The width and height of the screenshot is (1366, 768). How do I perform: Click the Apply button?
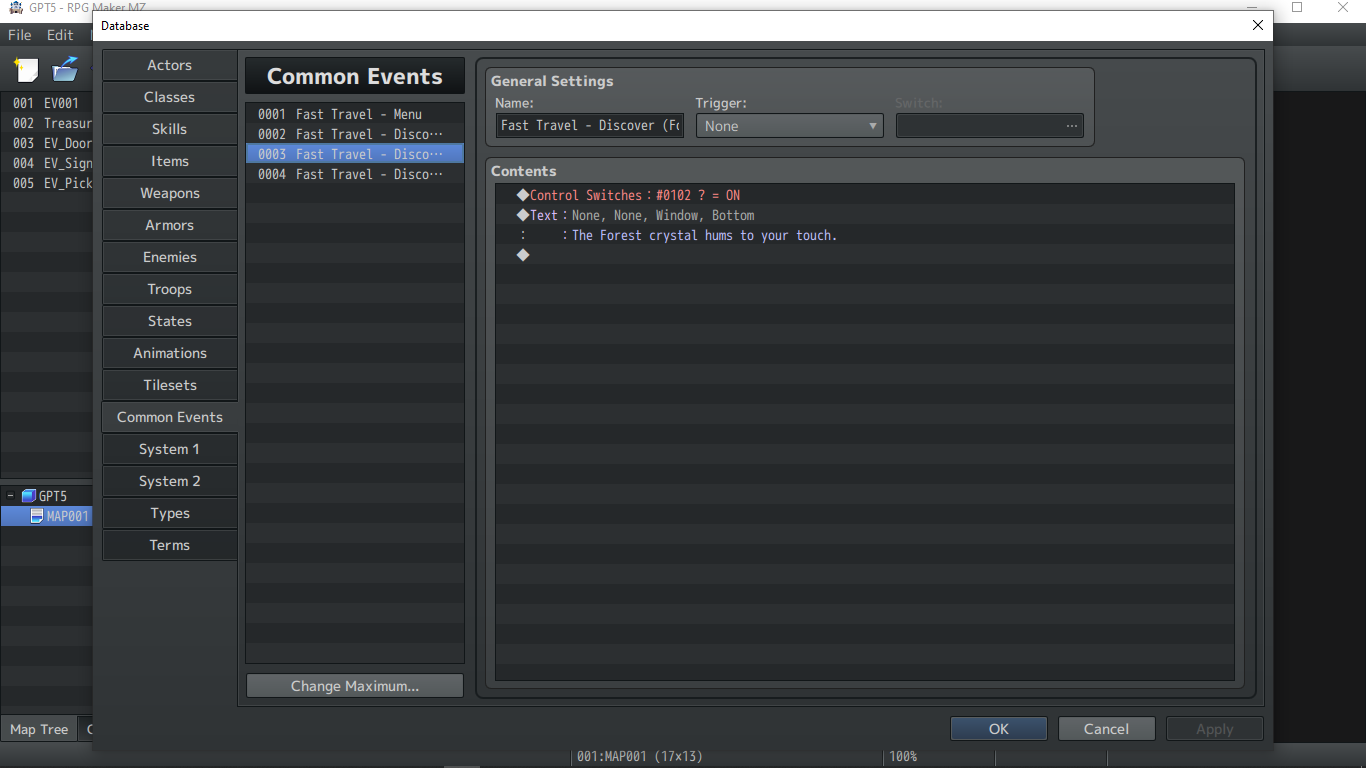[1215, 729]
